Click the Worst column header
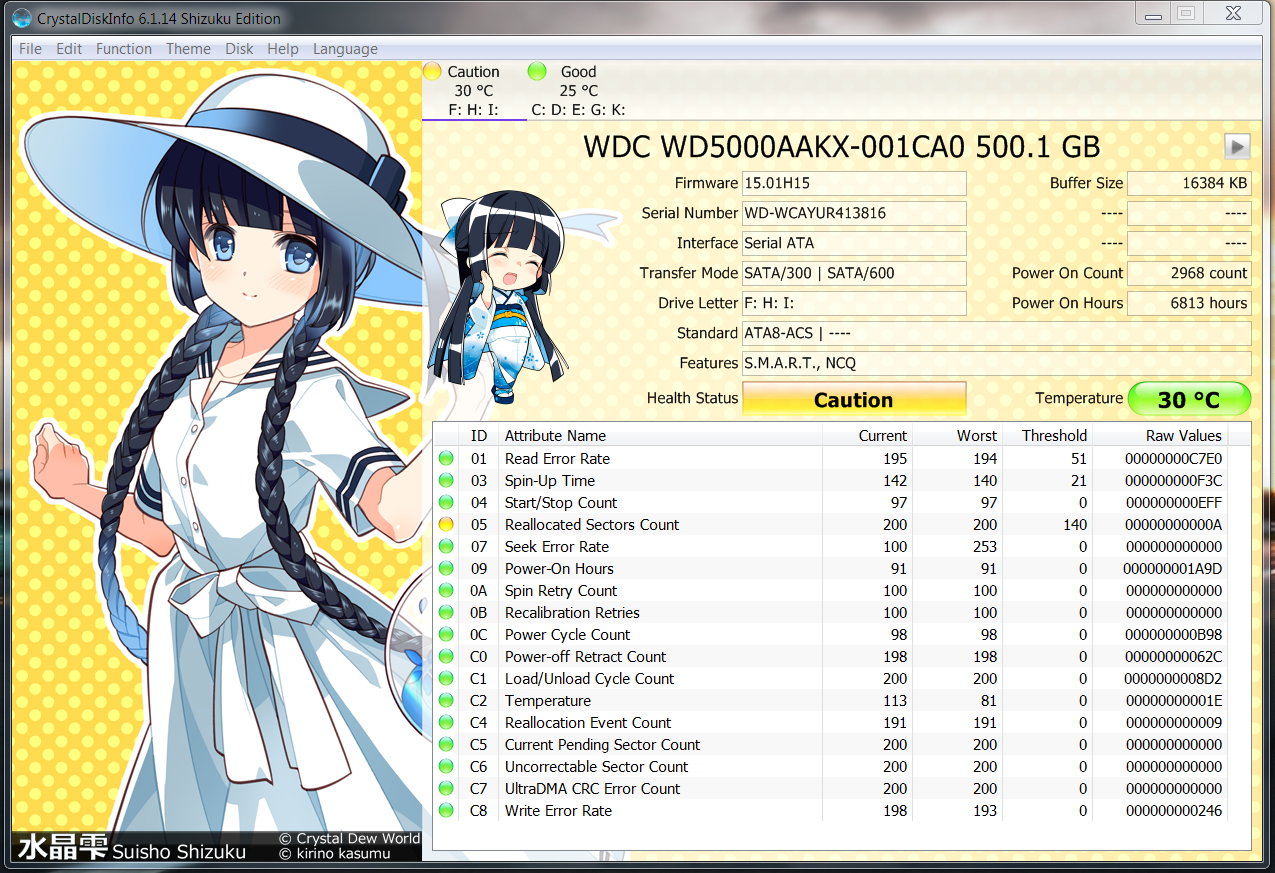This screenshot has height=873, width=1275. (959, 435)
